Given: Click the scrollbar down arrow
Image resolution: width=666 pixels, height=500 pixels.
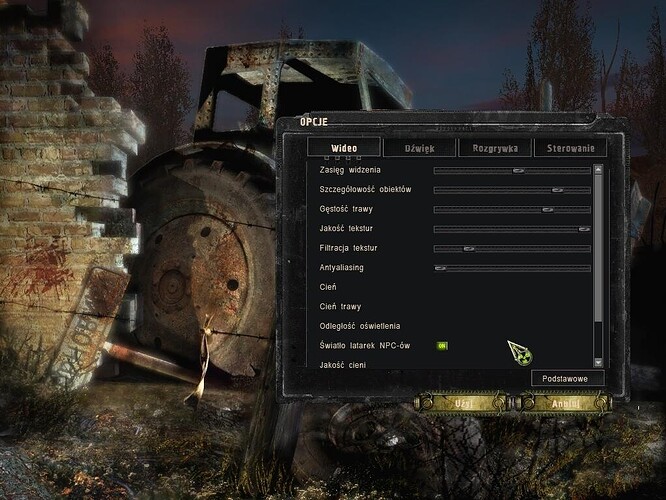Looking at the screenshot, I should (598, 362).
